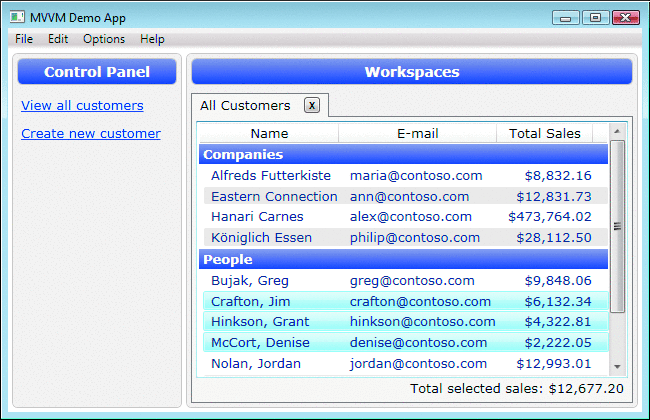This screenshot has height=420, width=650.
Task: Sort by the Name column header
Action: pyautogui.click(x=269, y=134)
